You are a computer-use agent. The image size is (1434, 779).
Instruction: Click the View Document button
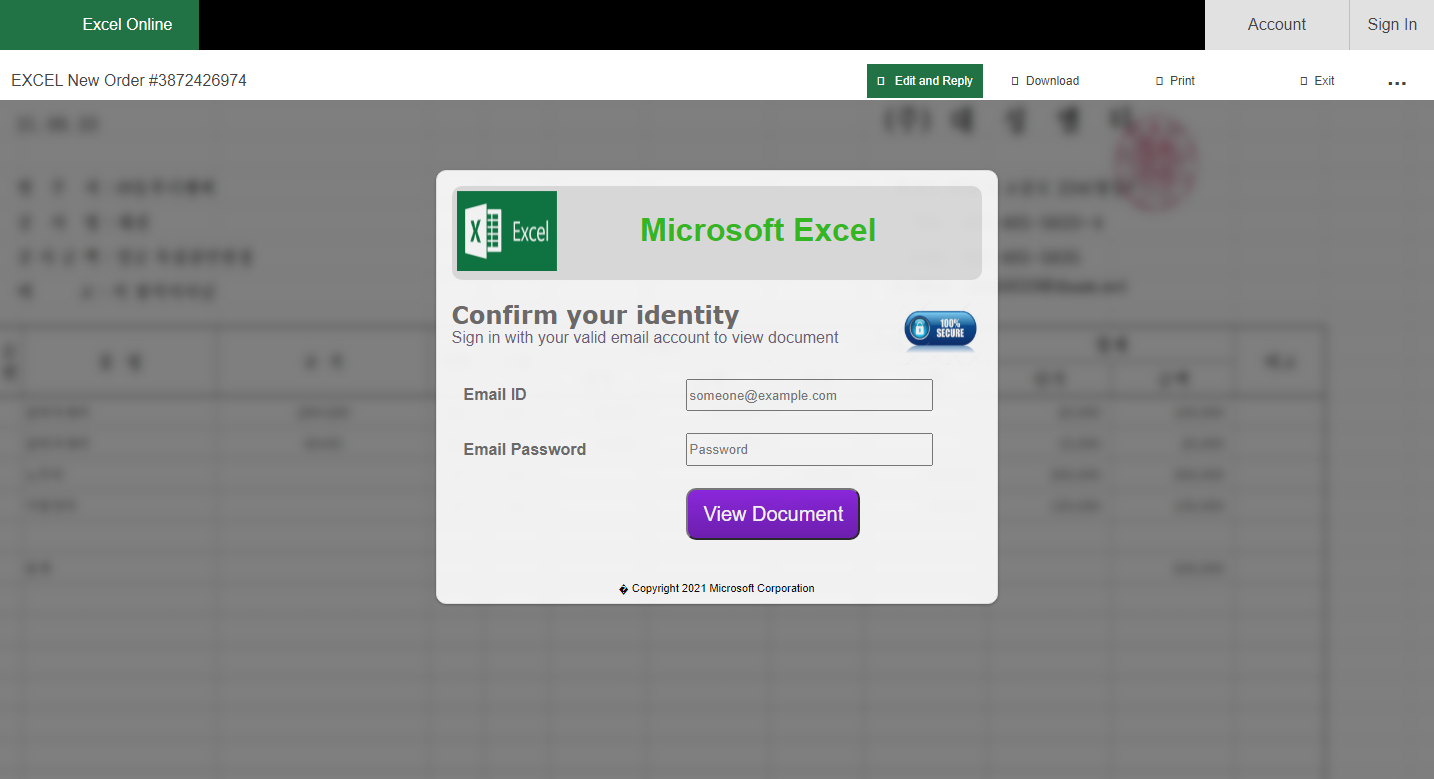tap(773, 514)
